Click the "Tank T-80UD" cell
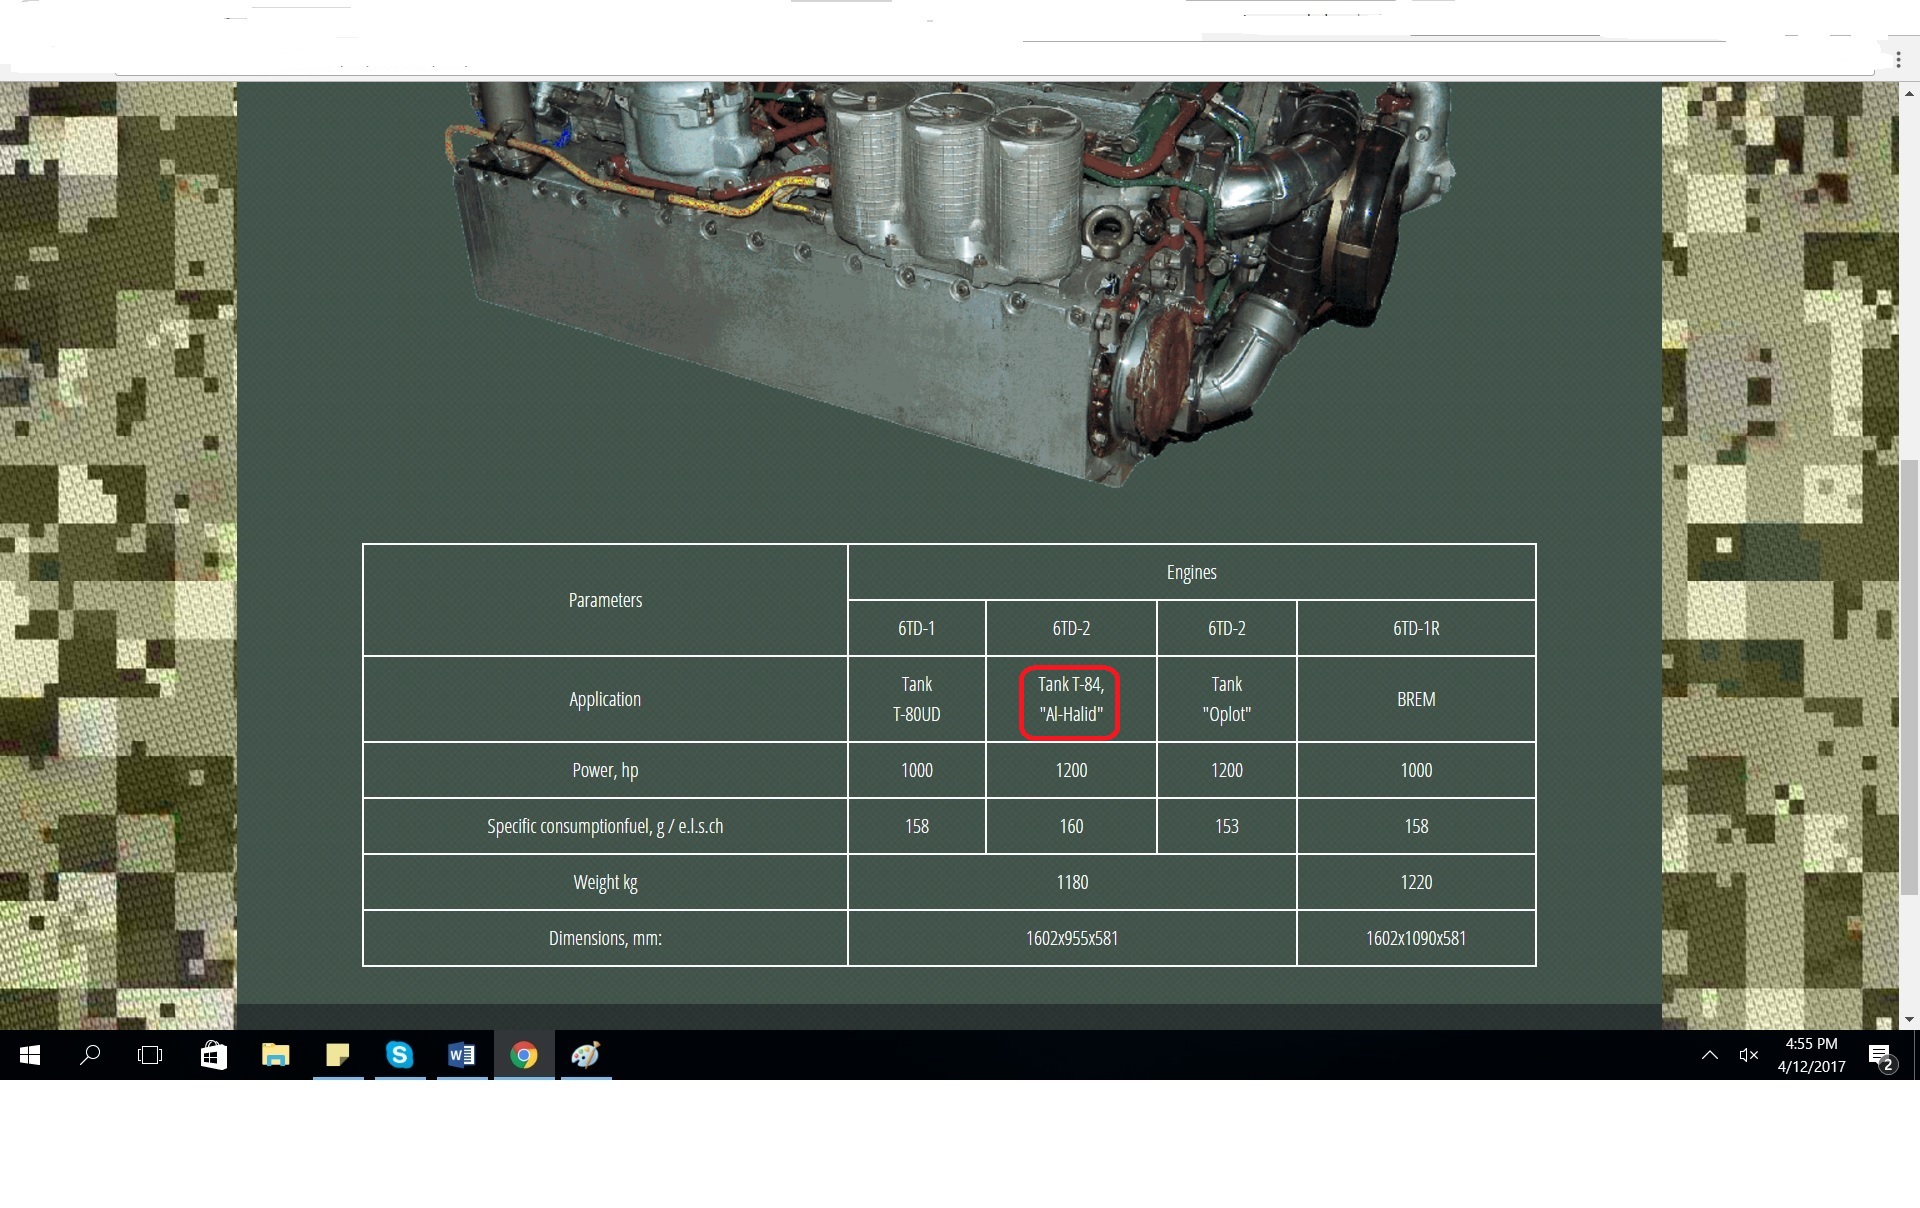Image resolution: width=1920 pixels, height=1208 pixels. [917, 699]
